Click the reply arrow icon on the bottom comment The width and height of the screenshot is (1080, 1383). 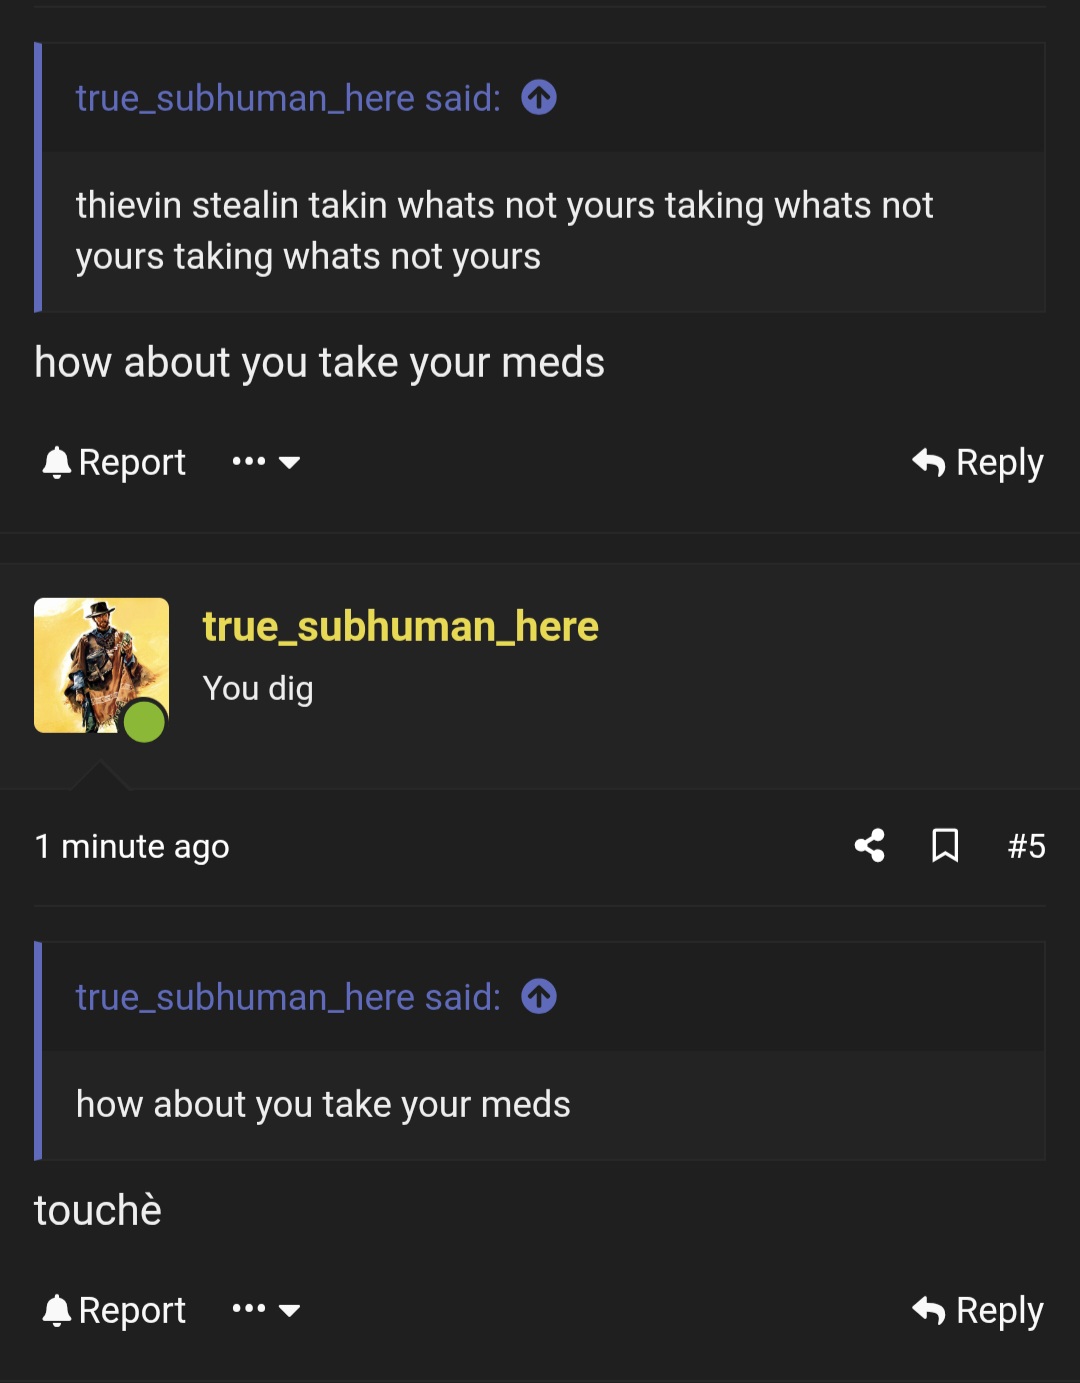(x=928, y=1310)
